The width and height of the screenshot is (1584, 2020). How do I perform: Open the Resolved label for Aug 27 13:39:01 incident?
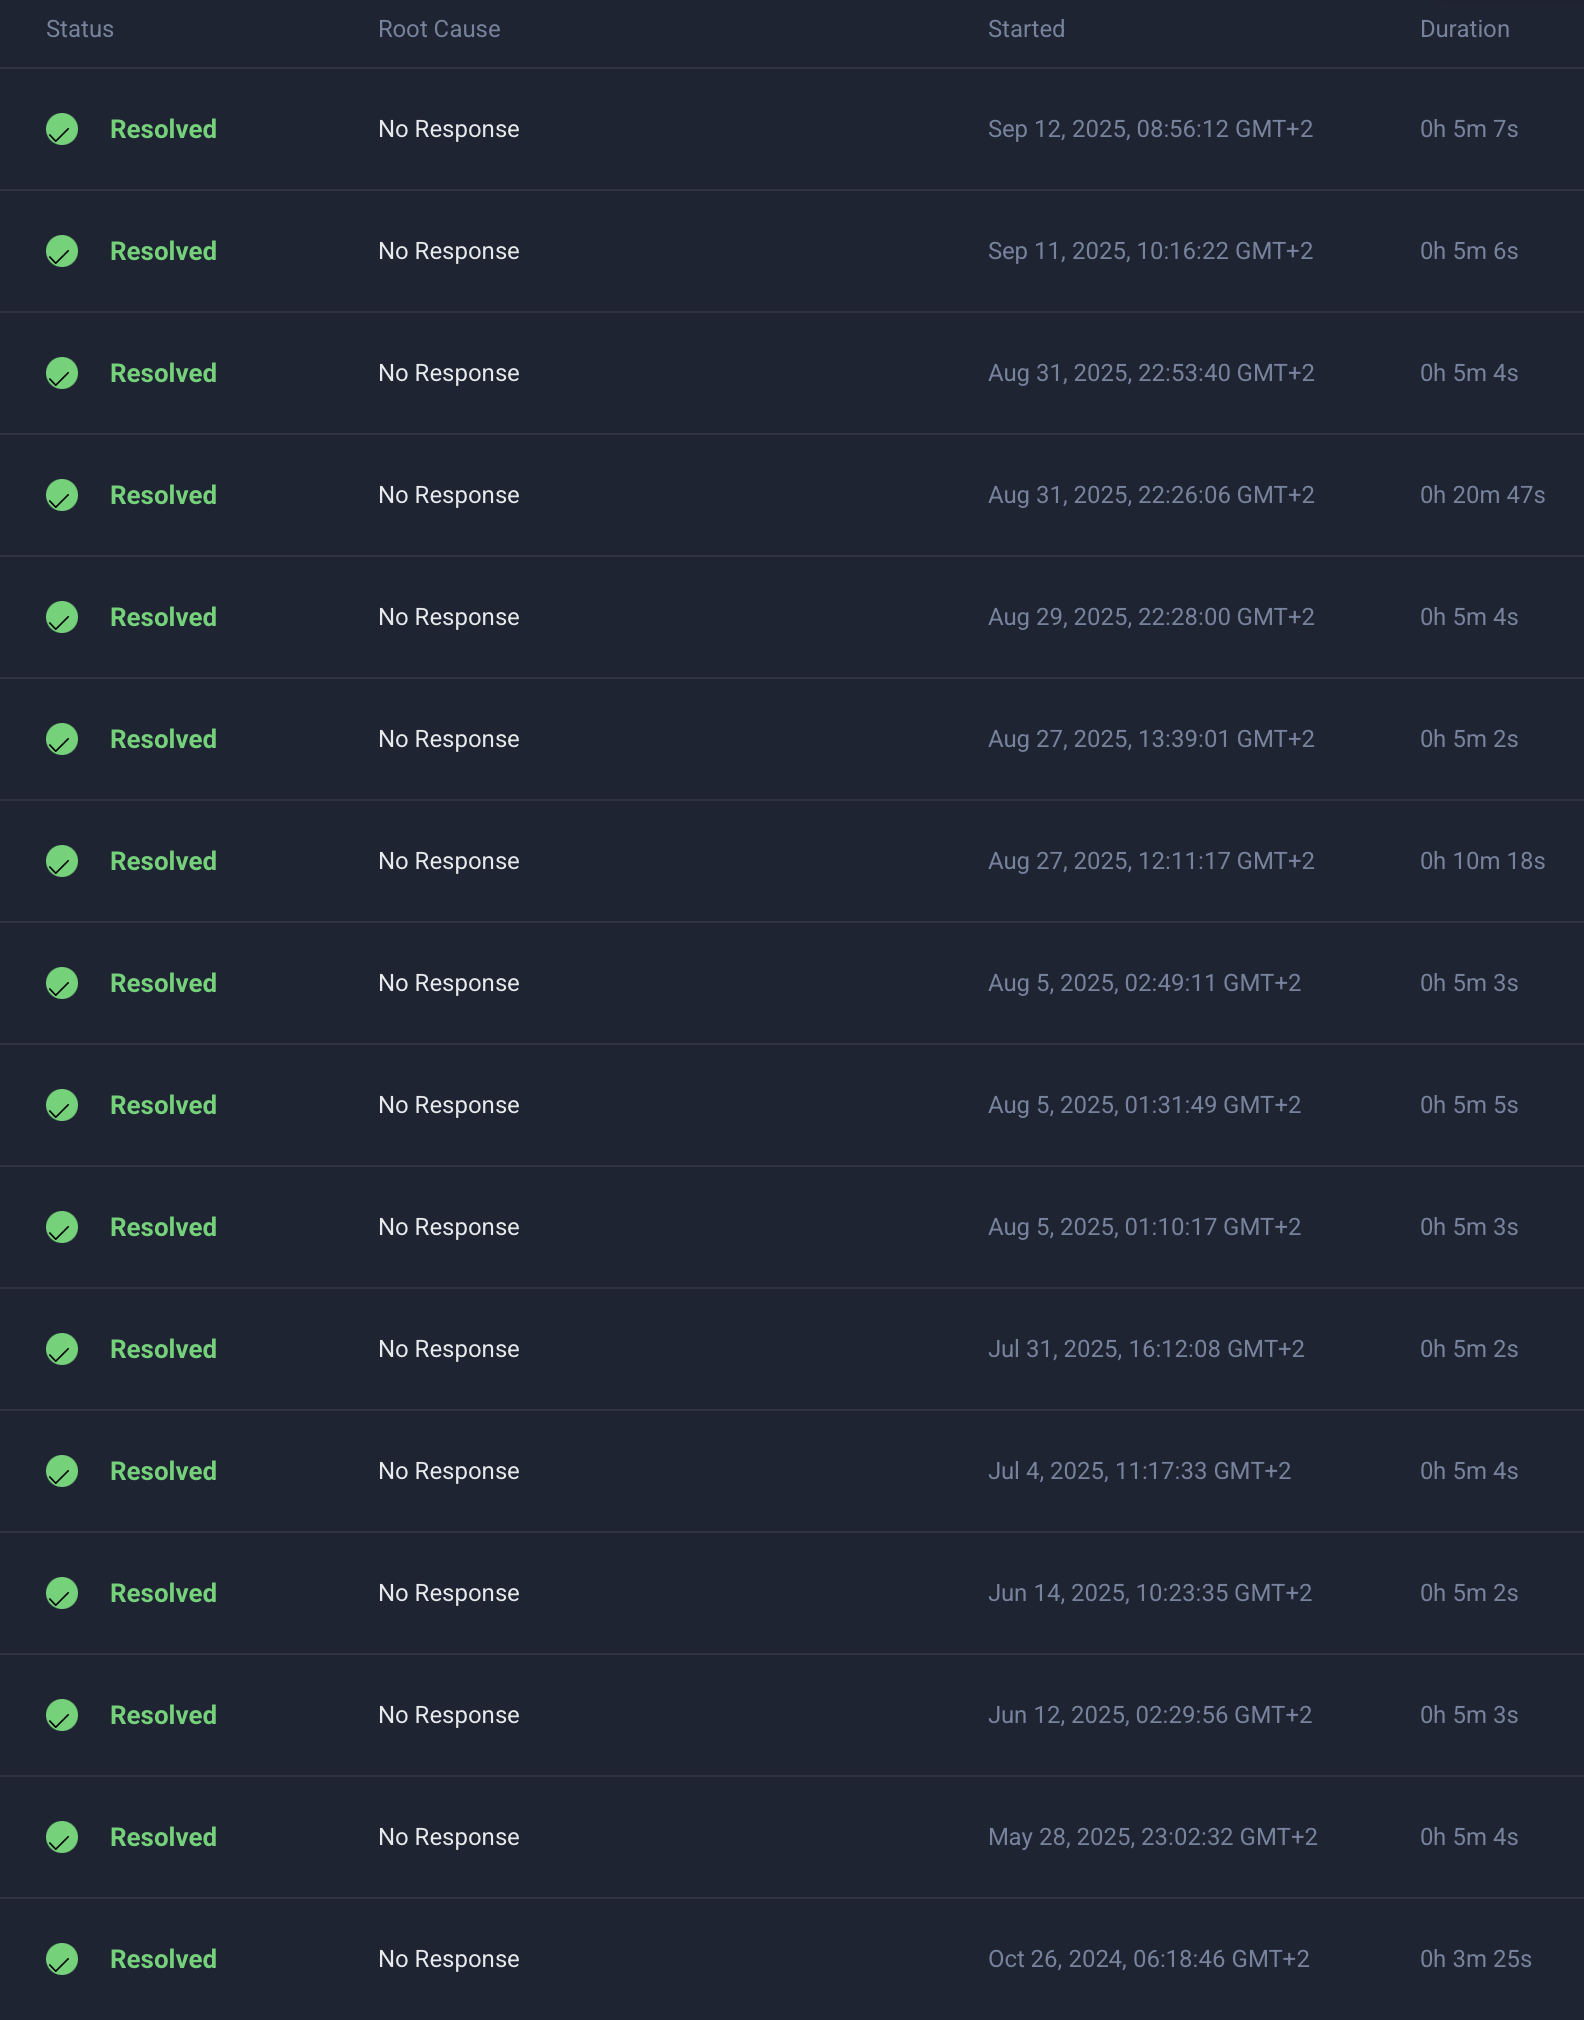(x=163, y=739)
